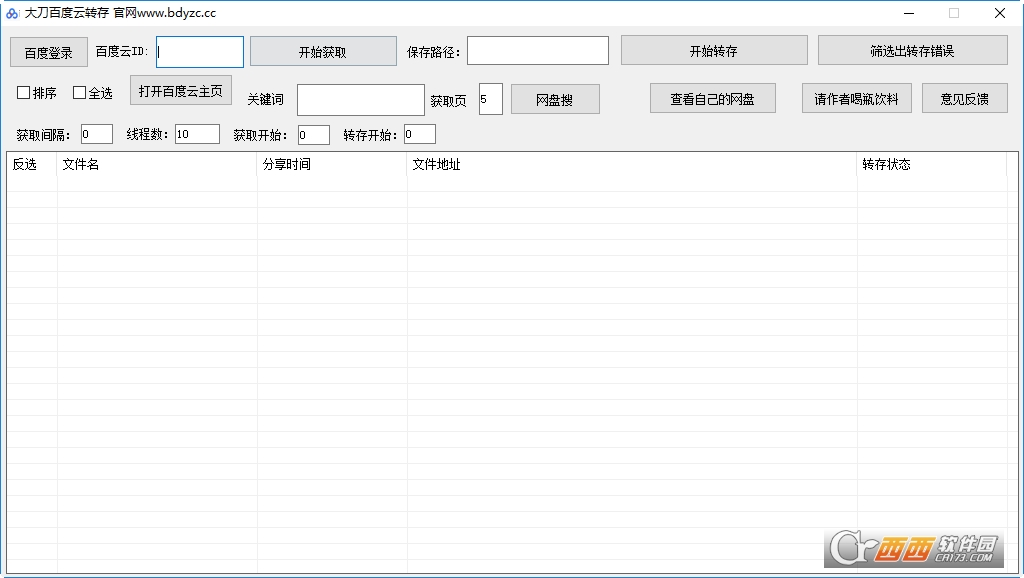The height and width of the screenshot is (578, 1024).
Task: Click the 反选 column header
Action: pos(32,165)
